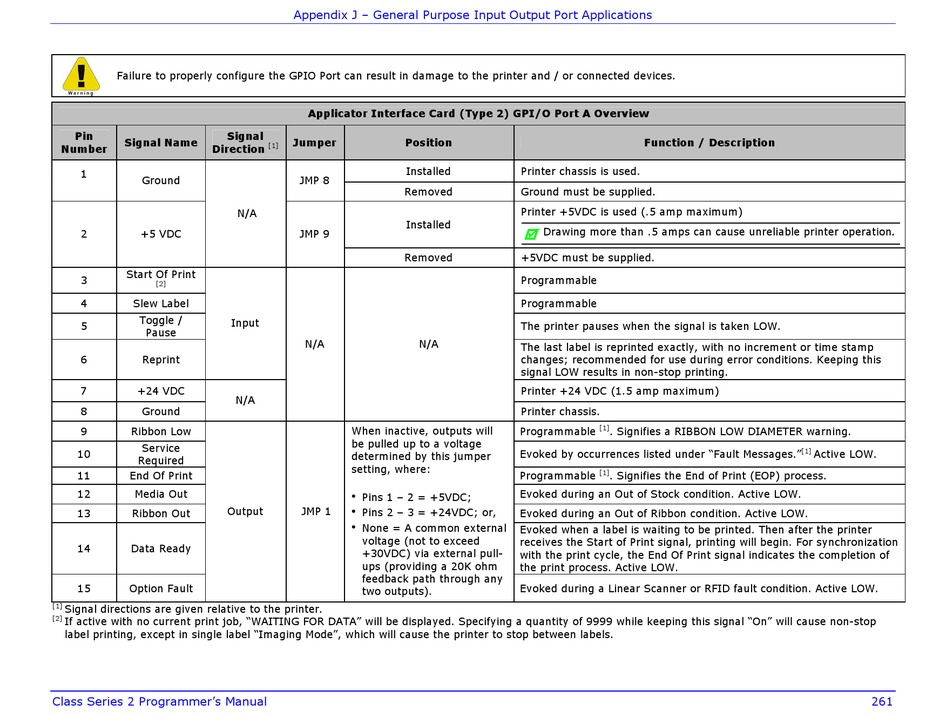Select the "Ground must be supplied." description
Screen dimensions: 950x716
point(588,192)
